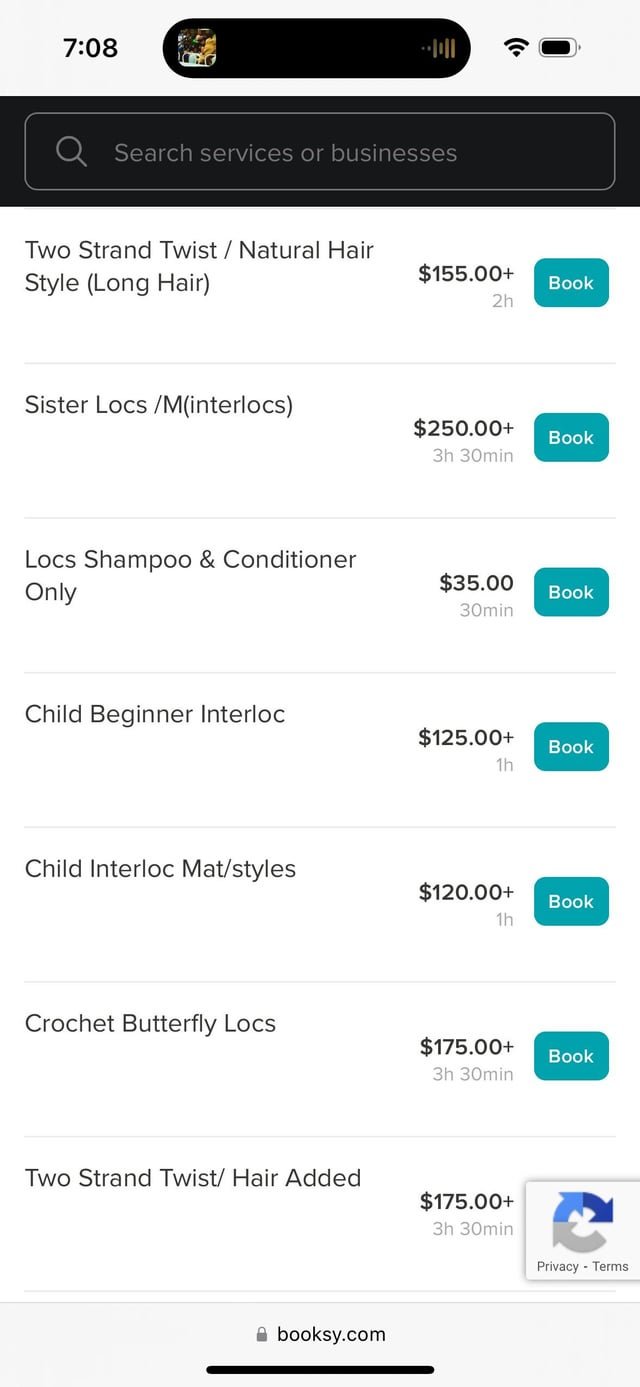
Task: Book the Sister Locs /M(interlocs) service
Action: point(571,437)
